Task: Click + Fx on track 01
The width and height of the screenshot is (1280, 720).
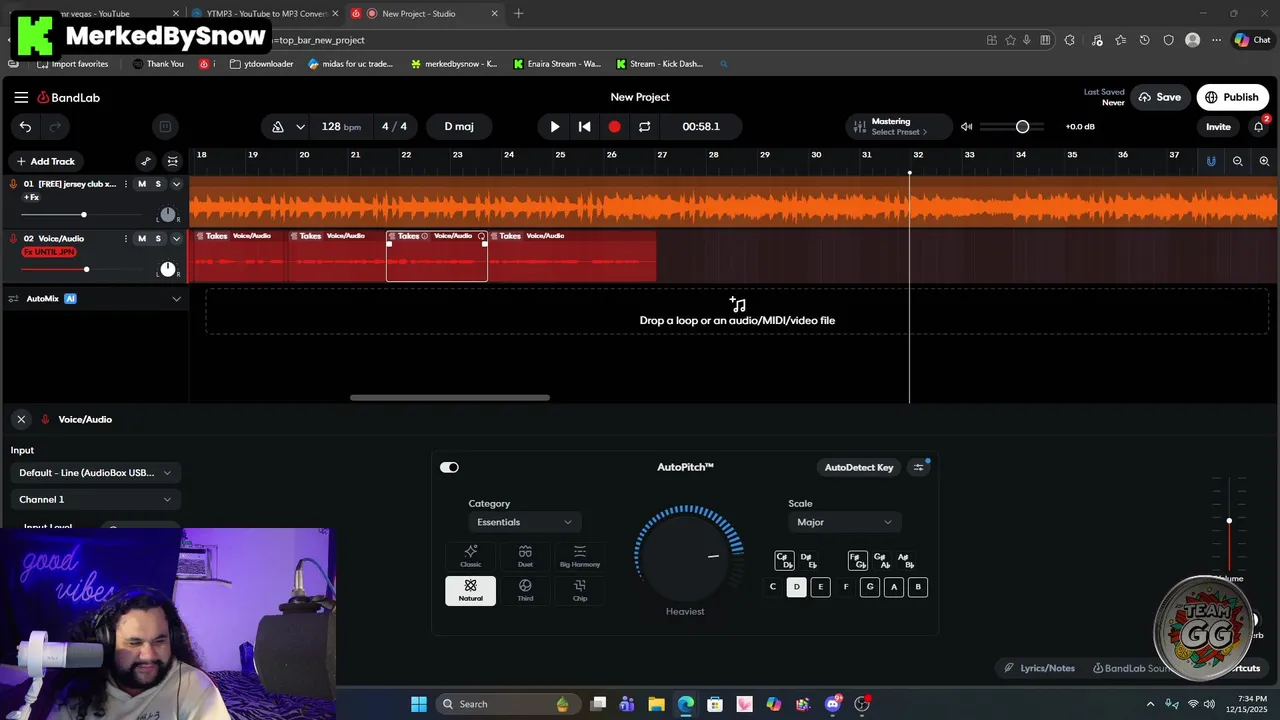Action: click(31, 198)
